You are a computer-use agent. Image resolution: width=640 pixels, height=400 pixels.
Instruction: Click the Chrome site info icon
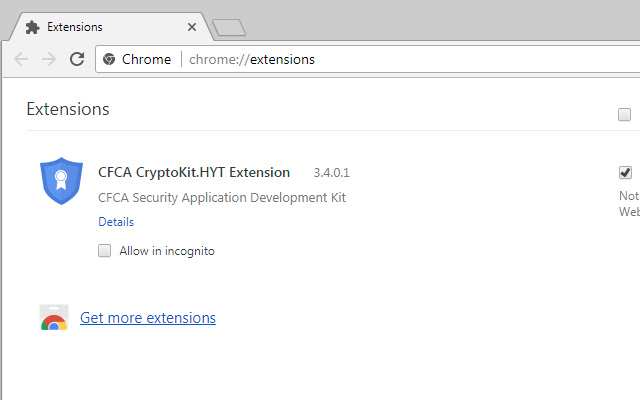(109, 59)
